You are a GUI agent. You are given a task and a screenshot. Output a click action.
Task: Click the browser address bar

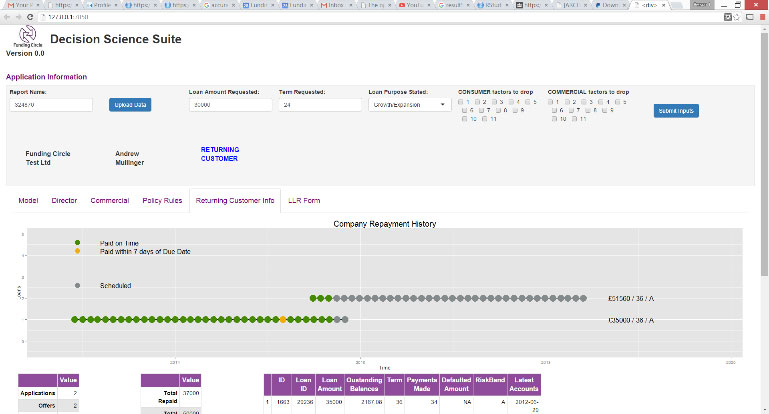click(378, 17)
